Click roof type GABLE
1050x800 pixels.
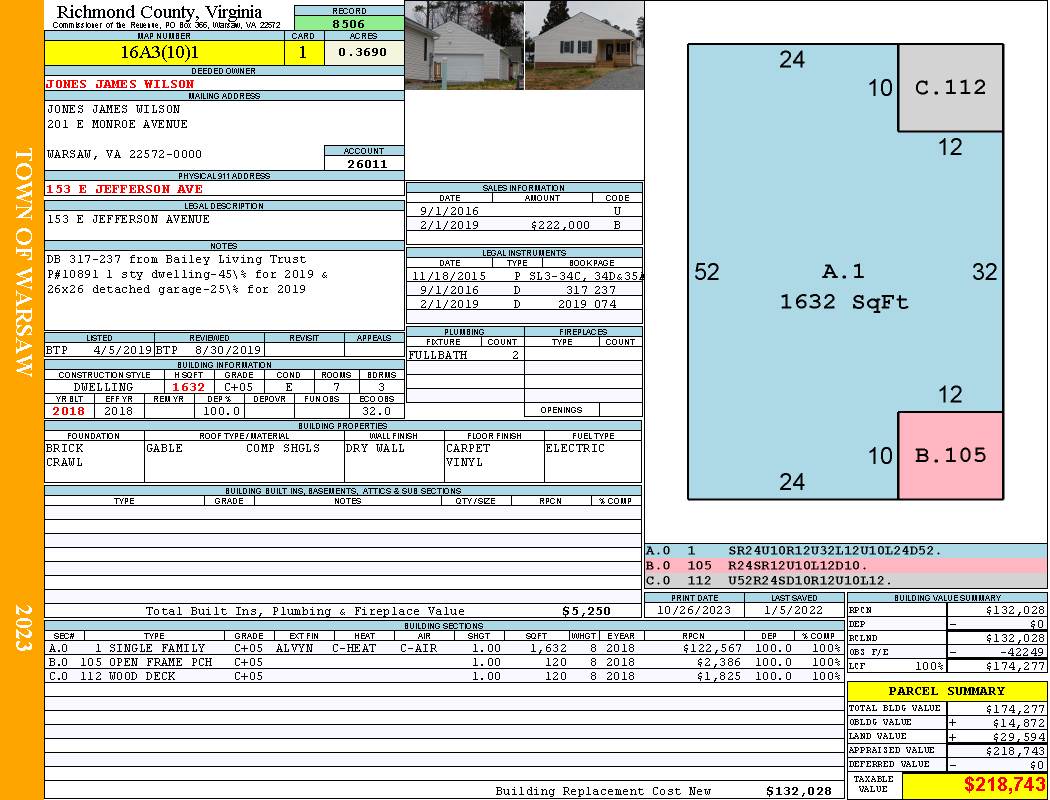[x=165, y=448]
